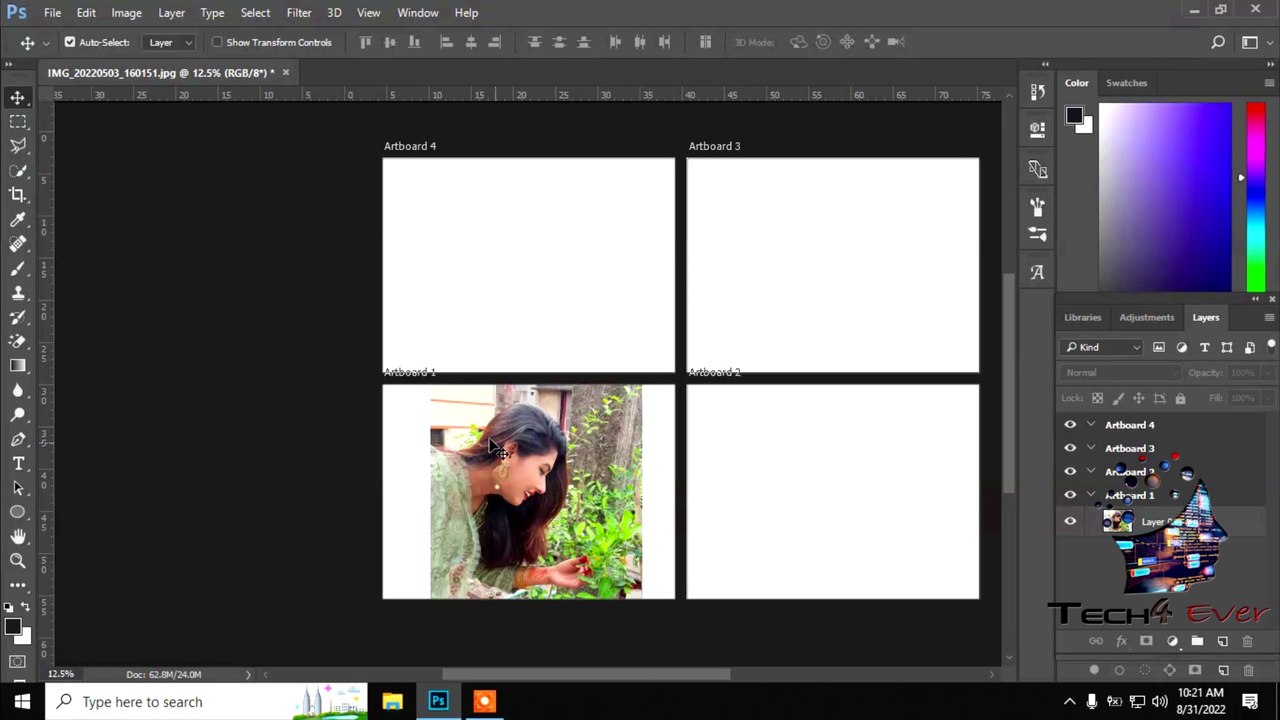1280x720 pixels.
Task: Open the letter A panel icon in the dock
Action: (x=1037, y=272)
